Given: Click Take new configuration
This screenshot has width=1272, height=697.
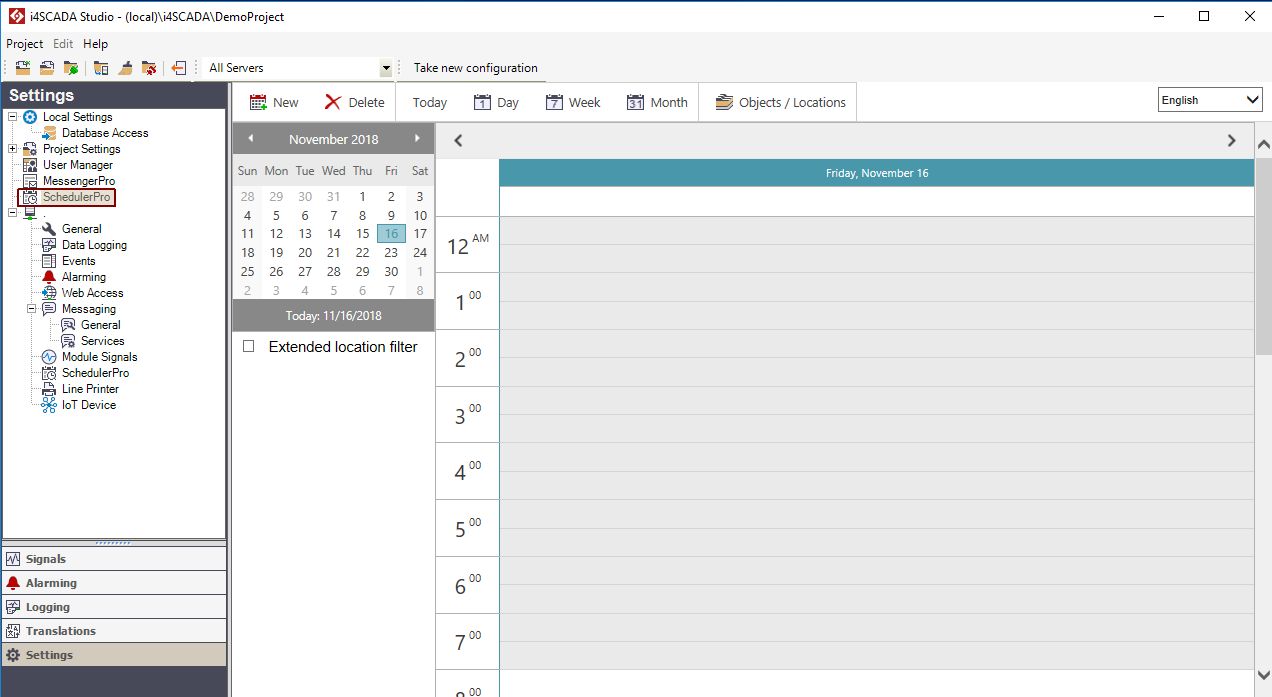Looking at the screenshot, I should coord(476,68).
